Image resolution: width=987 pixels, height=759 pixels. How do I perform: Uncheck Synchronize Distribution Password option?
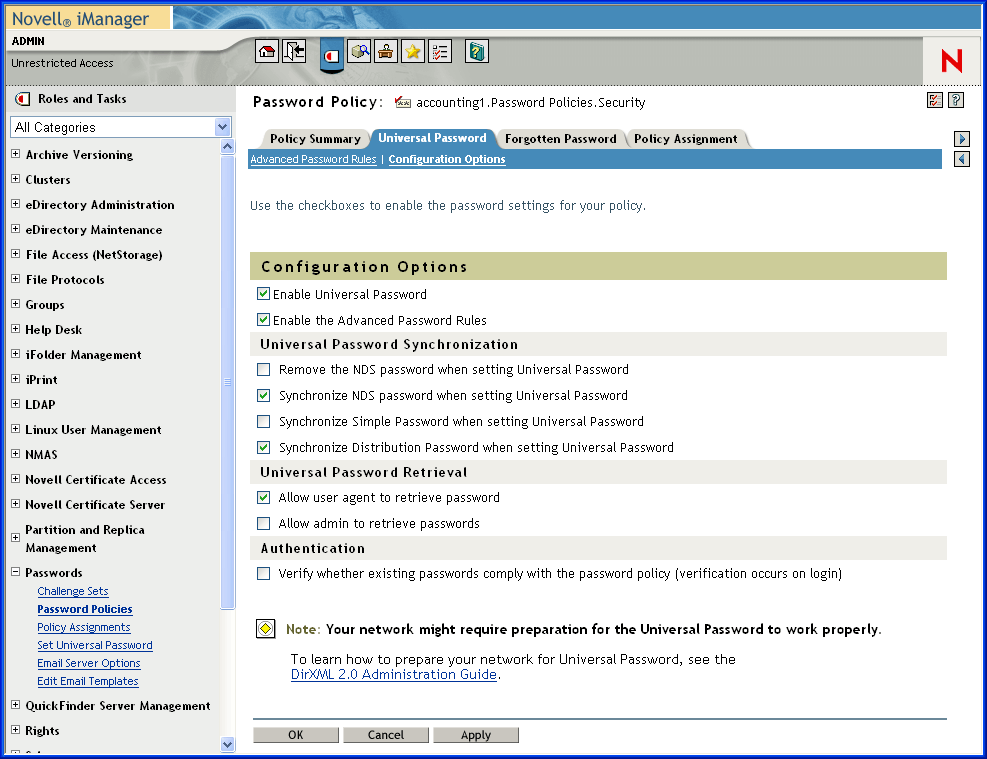pos(264,447)
